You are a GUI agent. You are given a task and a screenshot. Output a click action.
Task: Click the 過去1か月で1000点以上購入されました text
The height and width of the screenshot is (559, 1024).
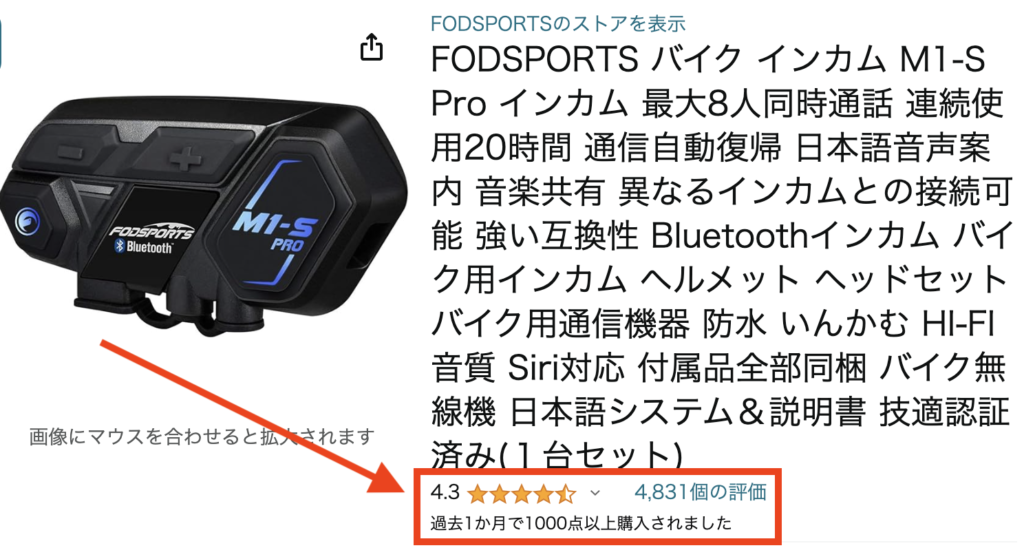pyautogui.click(x=581, y=523)
